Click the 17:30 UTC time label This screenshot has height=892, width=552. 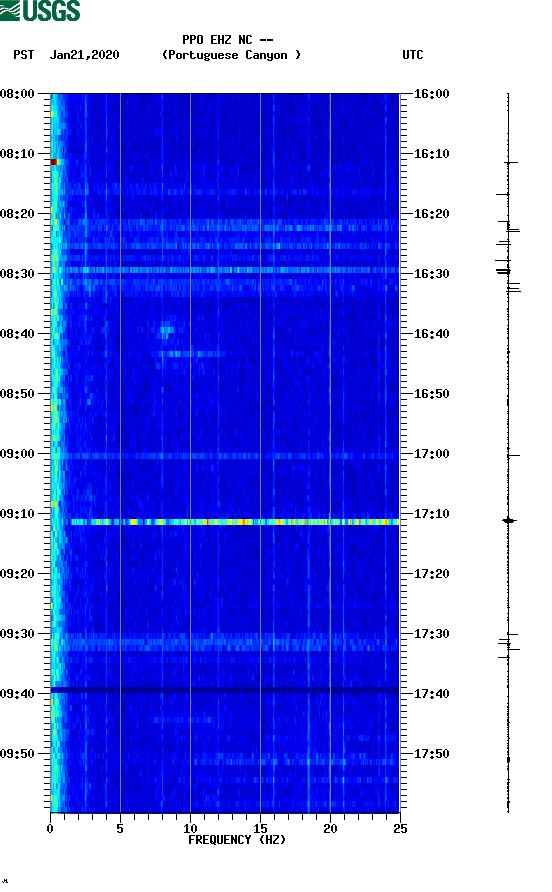point(431,634)
